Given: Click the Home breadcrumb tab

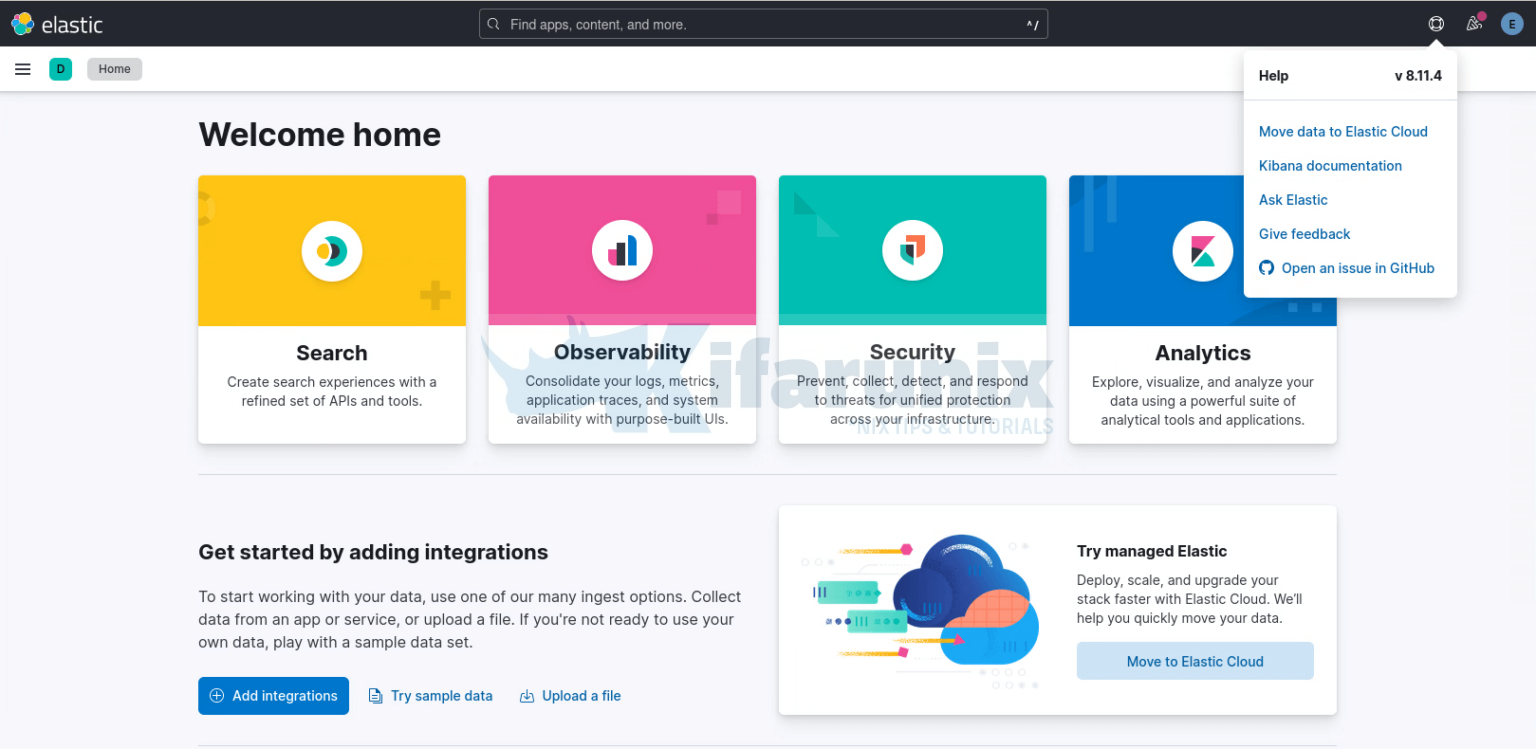Looking at the screenshot, I should click(114, 68).
